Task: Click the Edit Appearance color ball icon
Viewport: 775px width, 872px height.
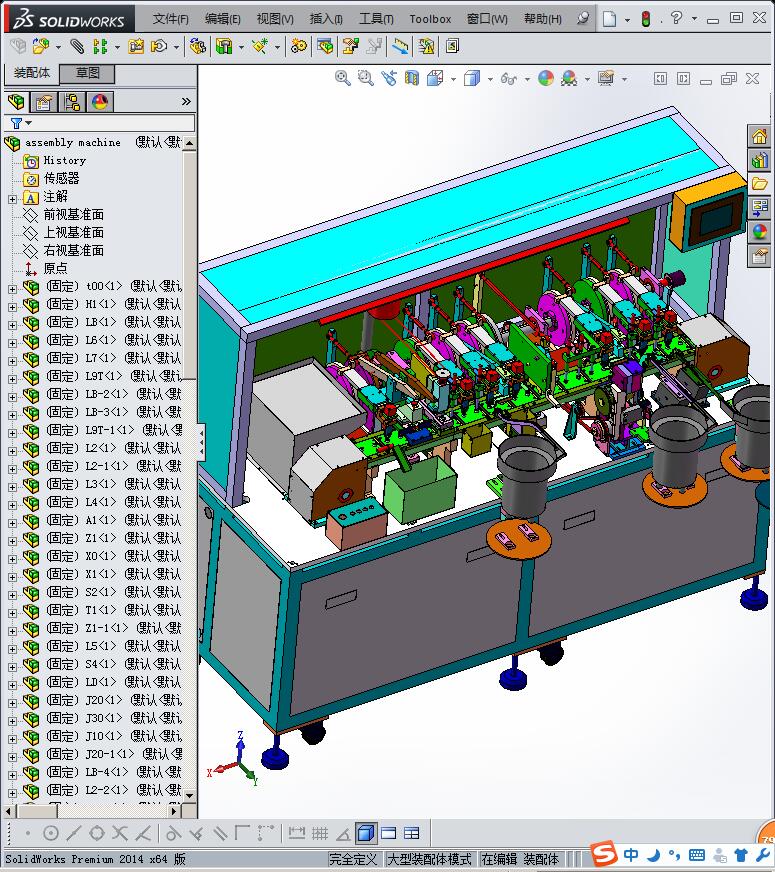Action: point(546,78)
